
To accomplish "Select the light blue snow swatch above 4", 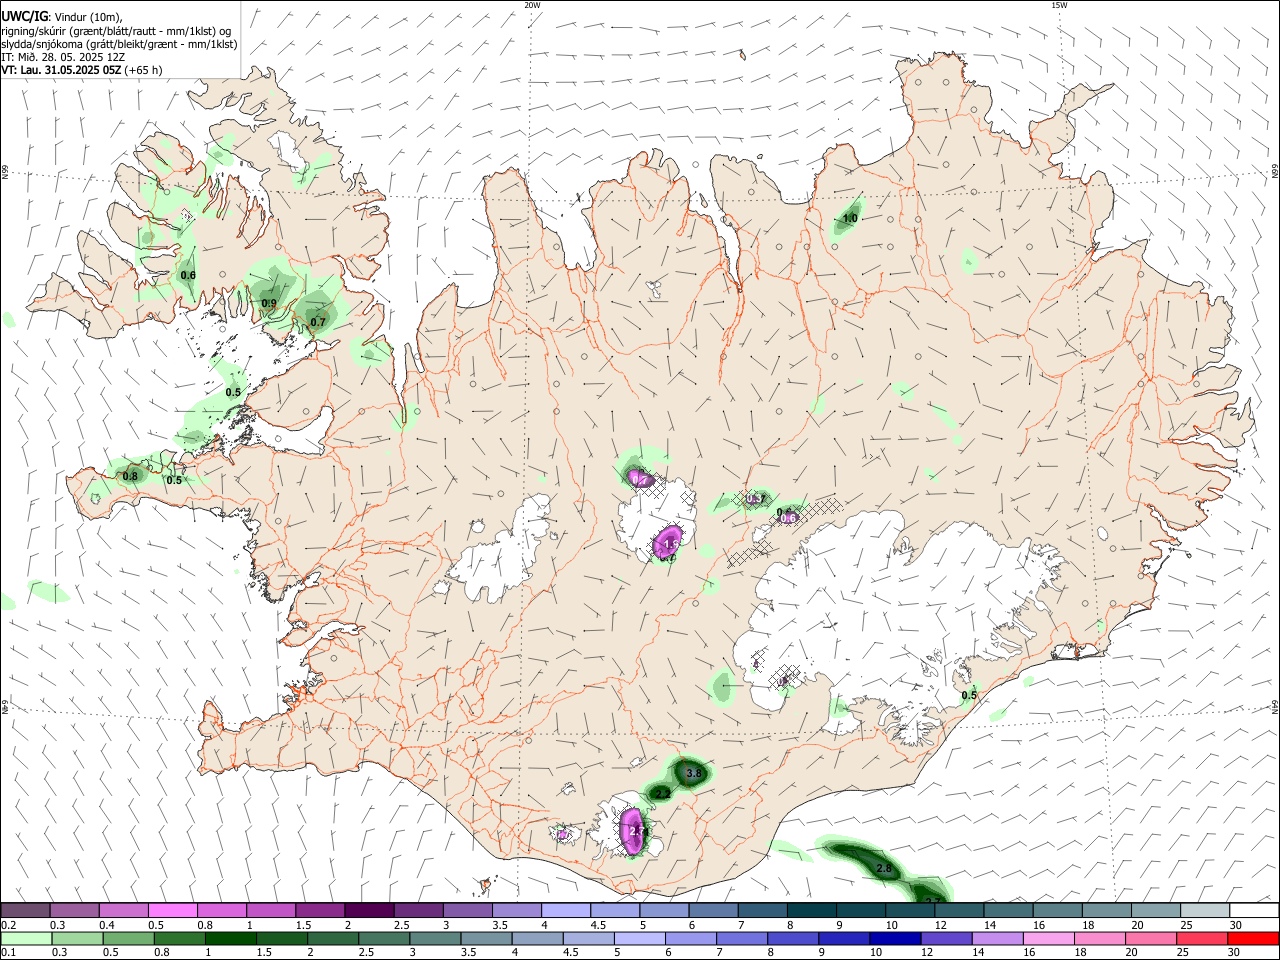I will [565, 910].
